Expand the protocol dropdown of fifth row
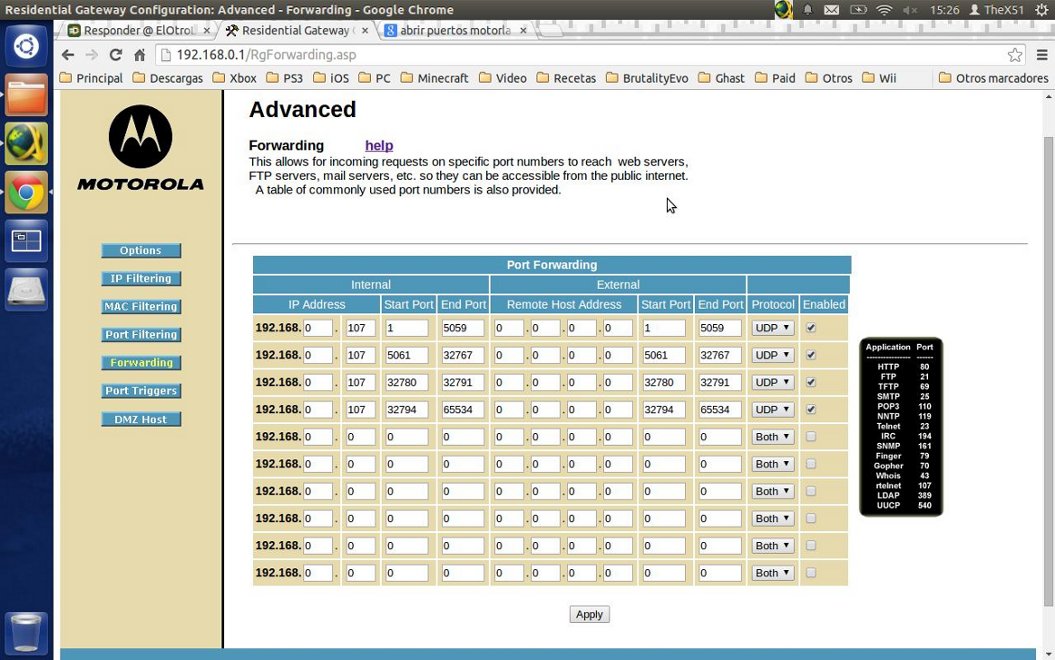Image resolution: width=1055 pixels, height=660 pixels. pos(772,437)
